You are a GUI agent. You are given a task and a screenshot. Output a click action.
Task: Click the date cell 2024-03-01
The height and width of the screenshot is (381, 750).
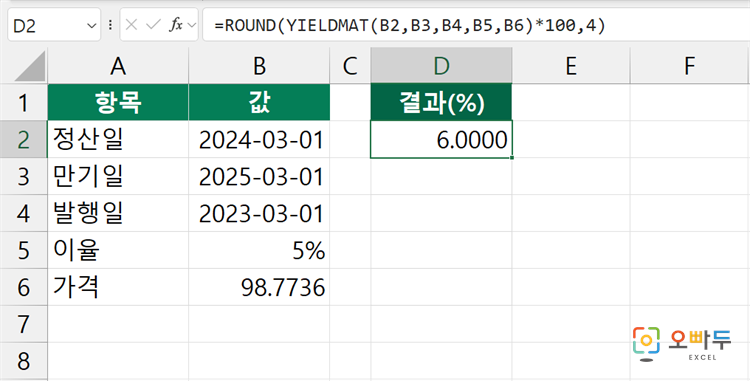(x=259, y=140)
